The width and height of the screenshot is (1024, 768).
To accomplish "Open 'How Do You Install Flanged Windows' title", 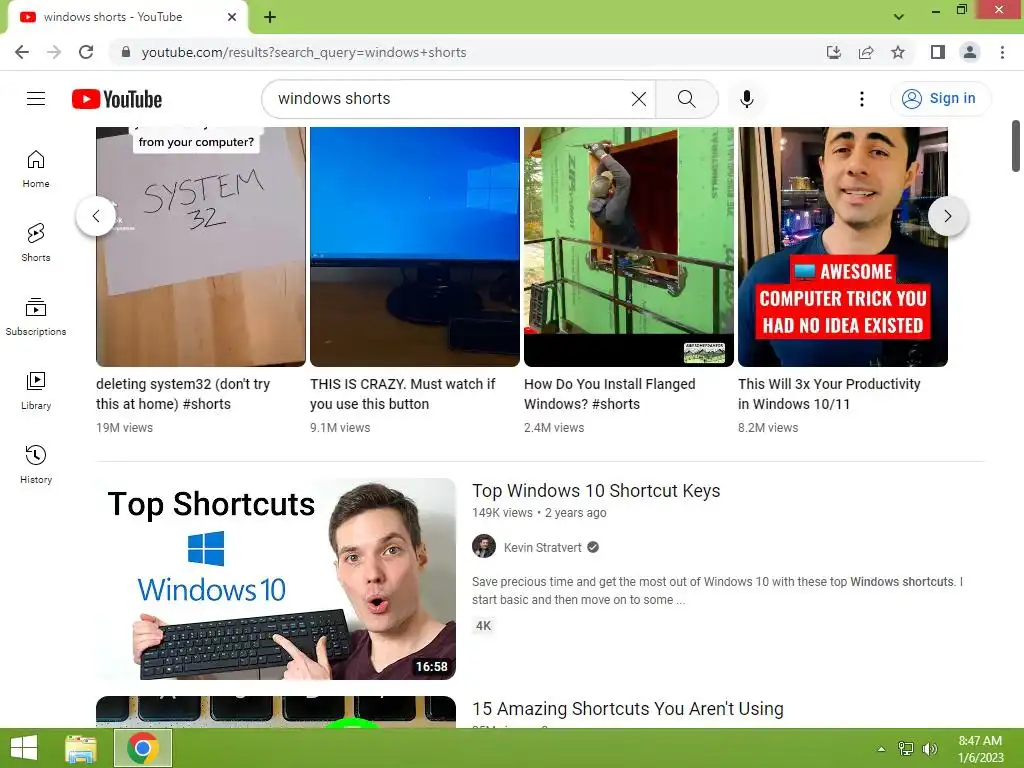I will (609, 394).
